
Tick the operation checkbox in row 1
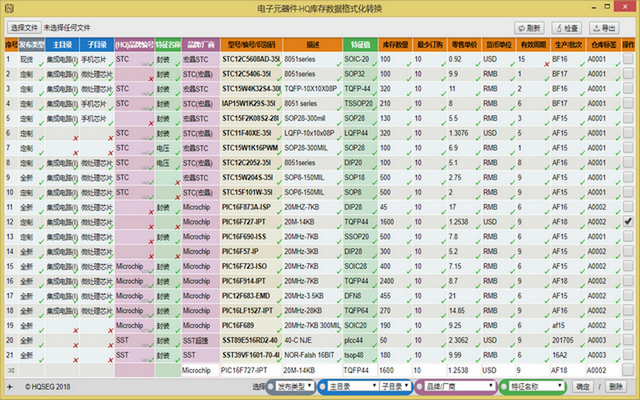click(628, 60)
